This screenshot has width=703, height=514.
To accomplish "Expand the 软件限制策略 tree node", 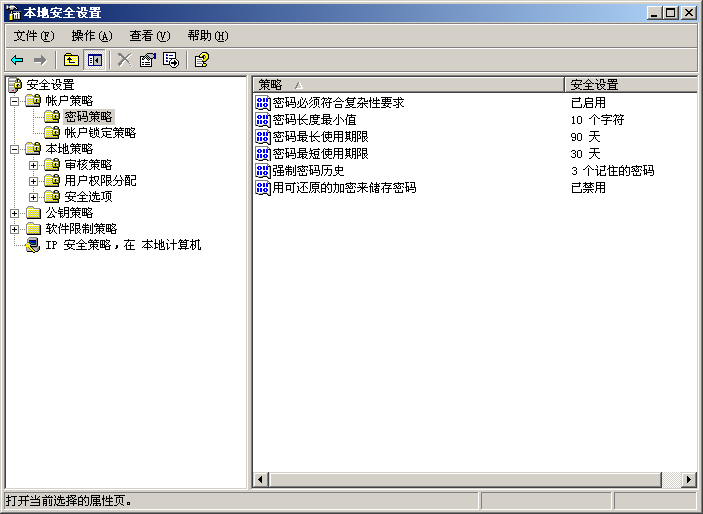I will (x=14, y=229).
